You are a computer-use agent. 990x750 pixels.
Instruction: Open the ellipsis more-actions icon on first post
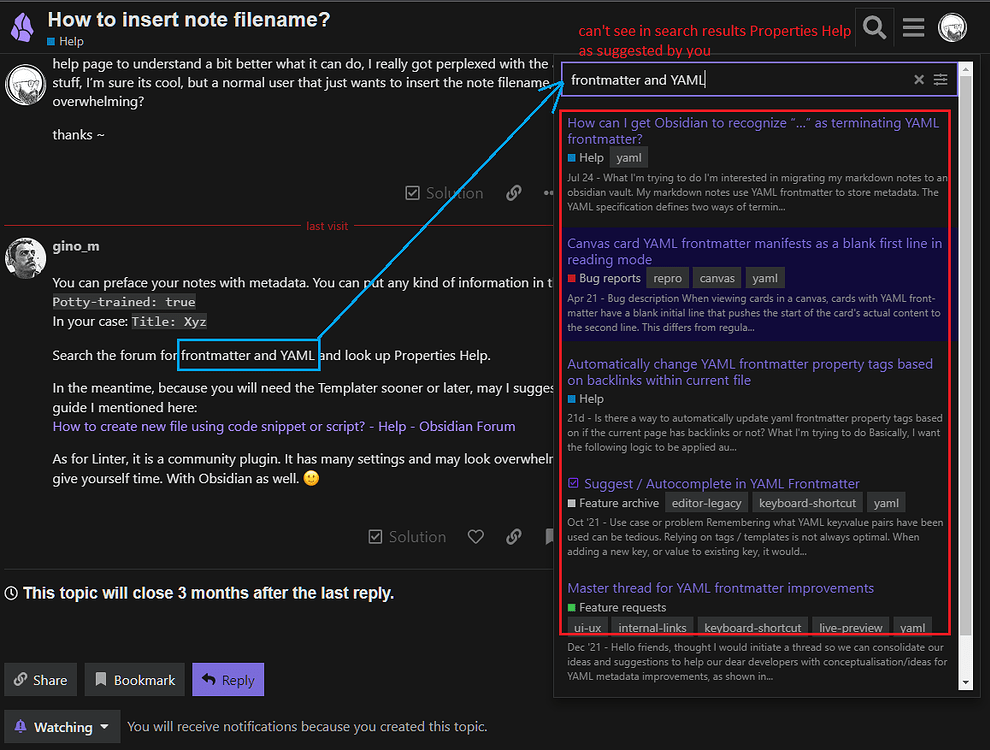tap(548, 193)
